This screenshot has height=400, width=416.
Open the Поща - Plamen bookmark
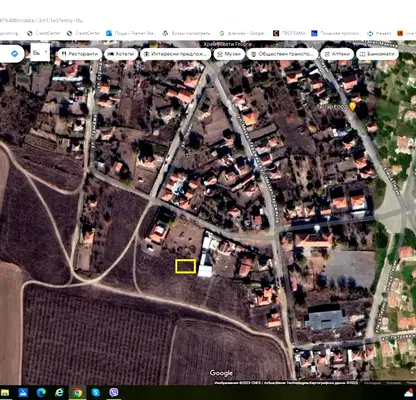(131, 33)
